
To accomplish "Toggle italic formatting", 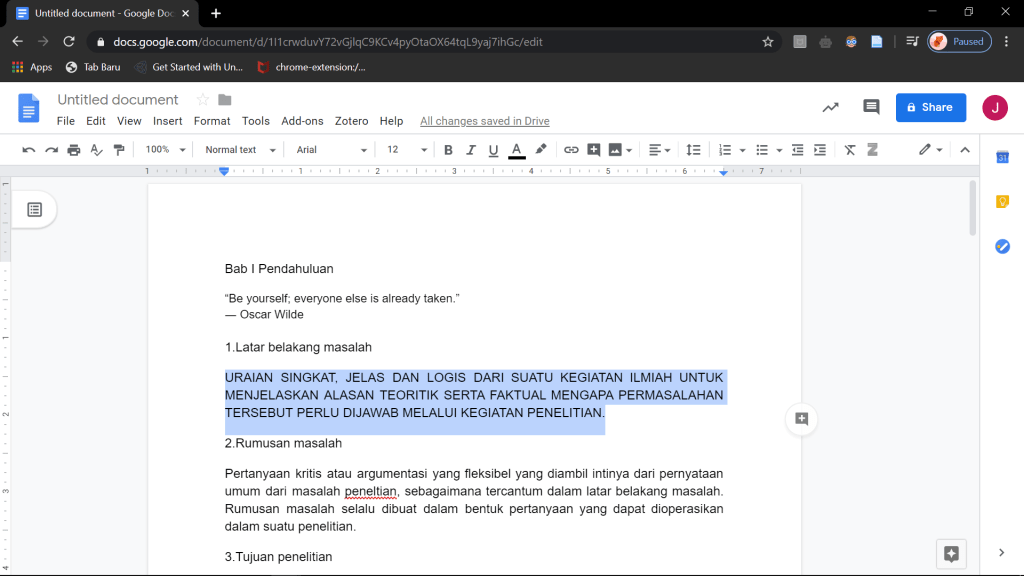I will pyautogui.click(x=471, y=150).
